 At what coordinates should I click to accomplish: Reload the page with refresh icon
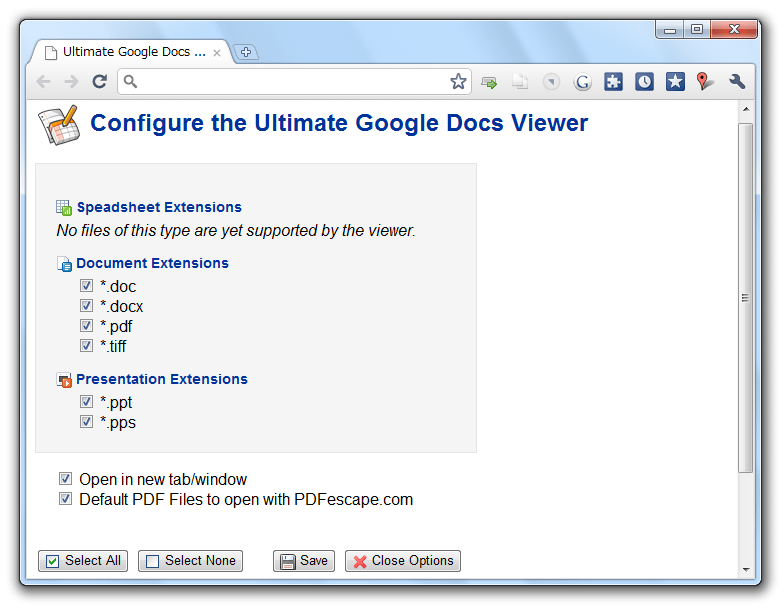100,82
